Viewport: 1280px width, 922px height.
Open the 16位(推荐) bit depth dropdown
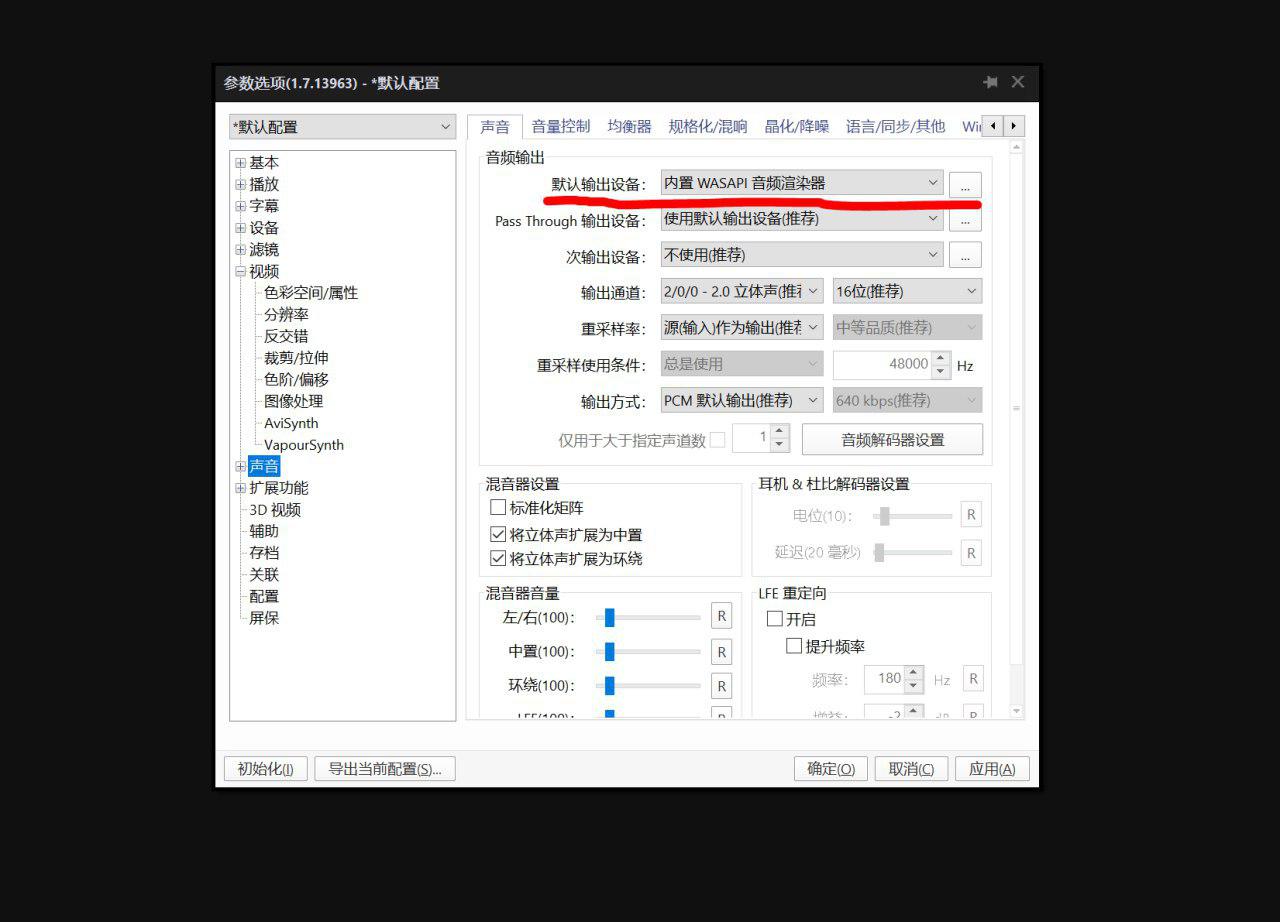tap(907, 291)
